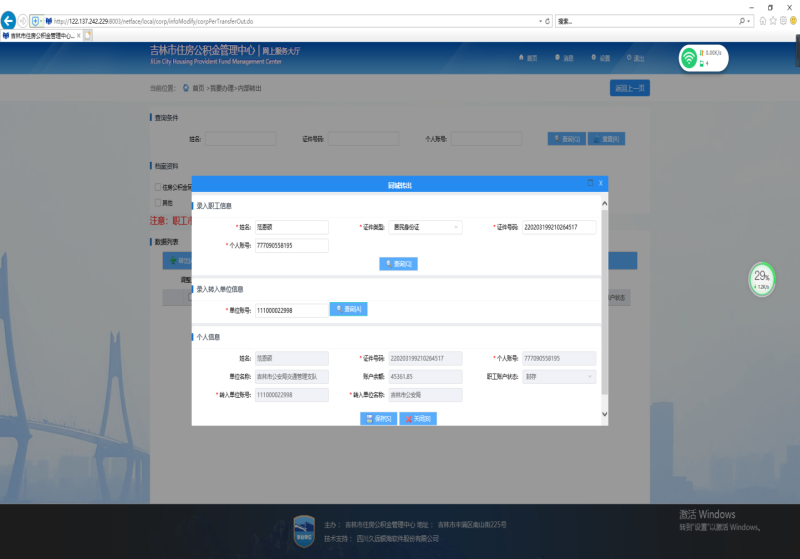Click 查询 button beside 单位账号 field
Image resolution: width=800 pixels, height=559 pixels.
tap(349, 310)
